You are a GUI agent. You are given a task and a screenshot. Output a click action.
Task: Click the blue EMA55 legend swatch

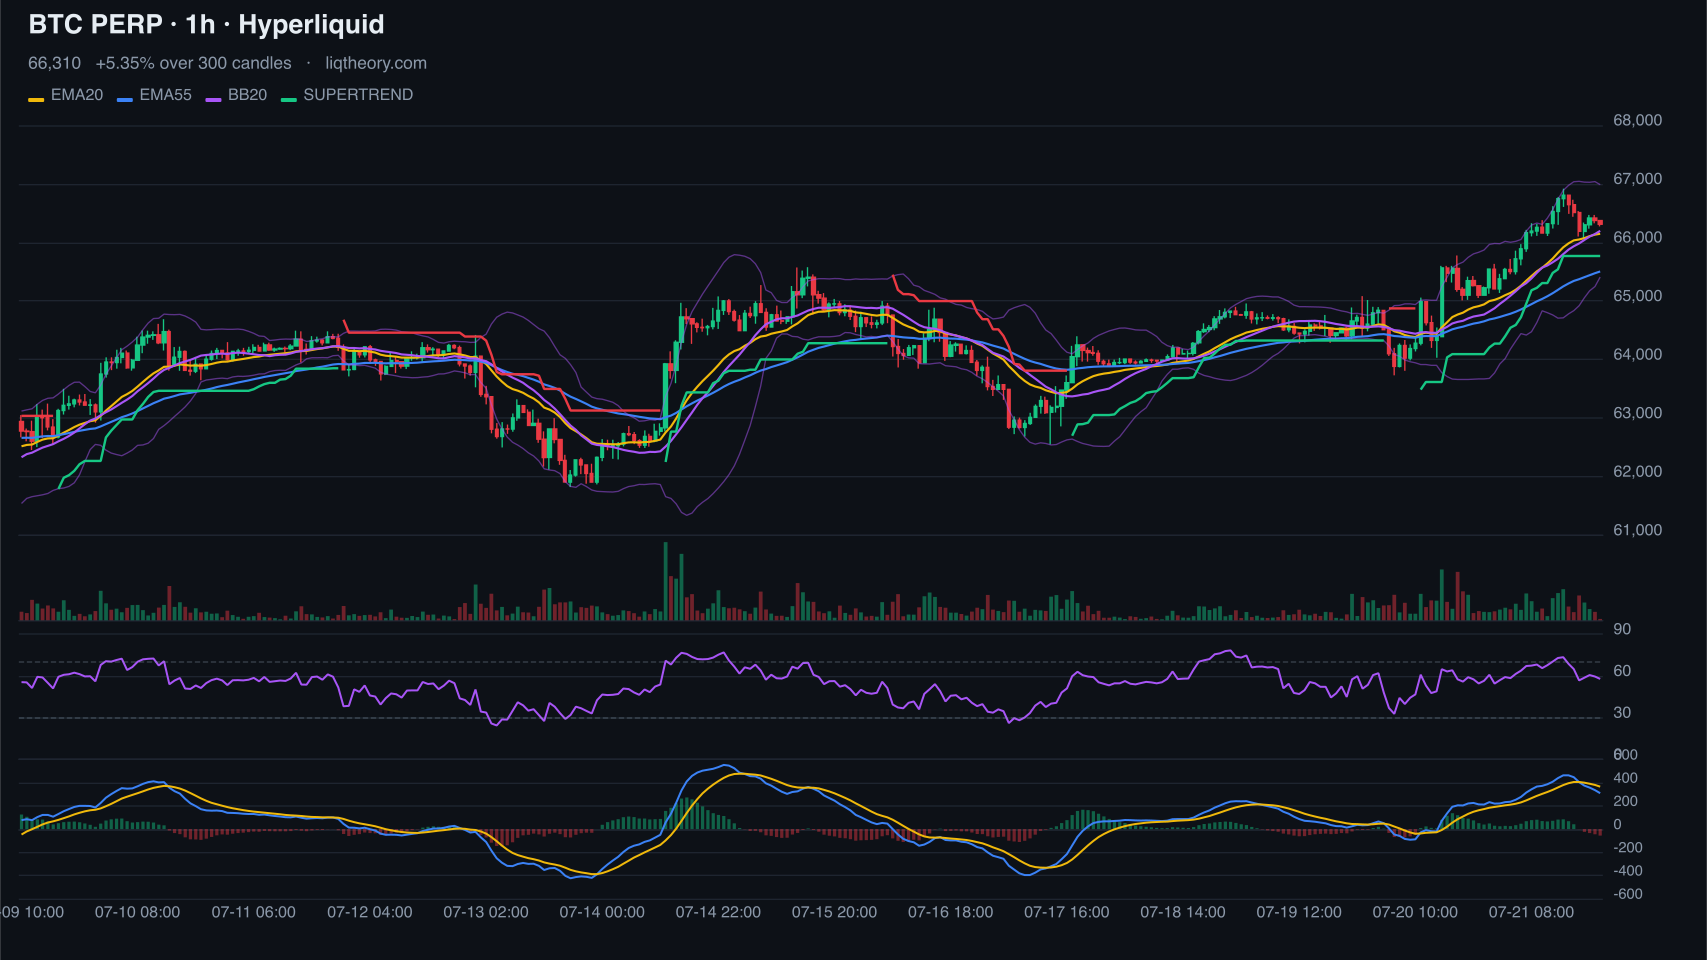pos(125,99)
